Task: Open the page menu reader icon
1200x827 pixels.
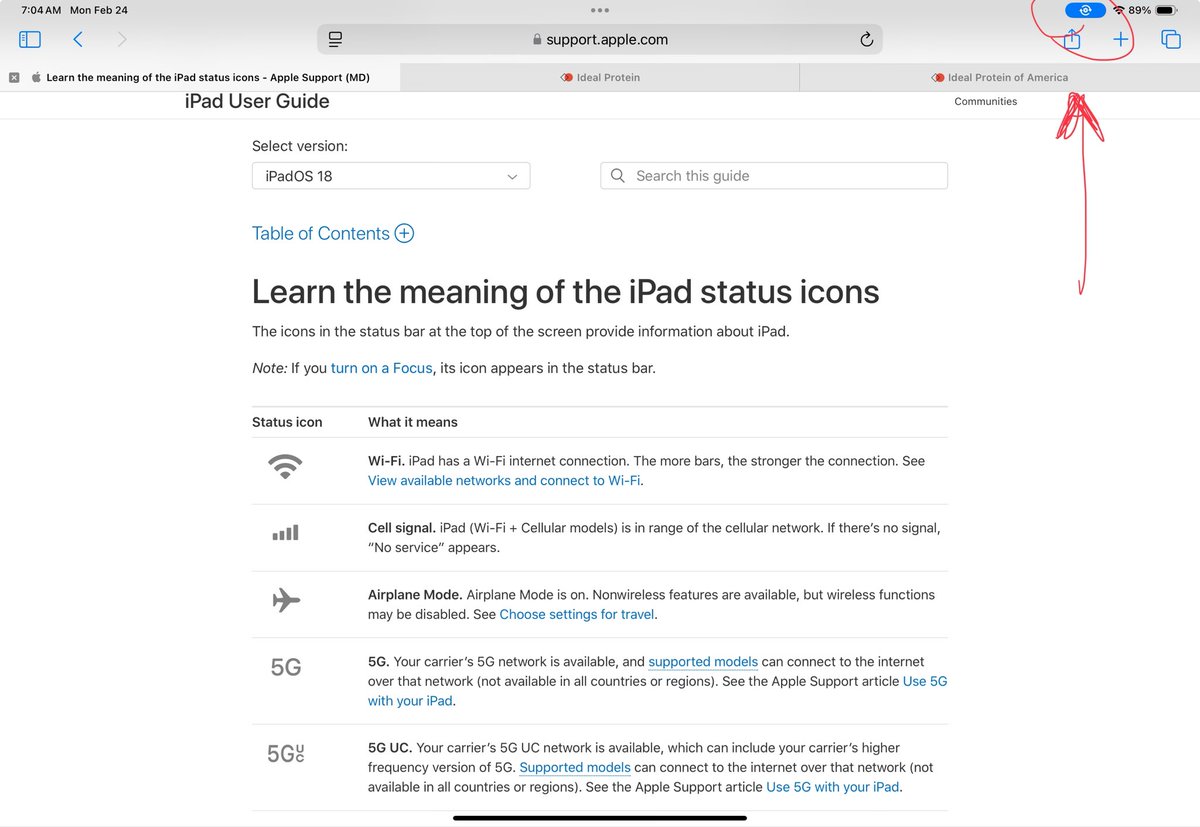Action: point(335,39)
